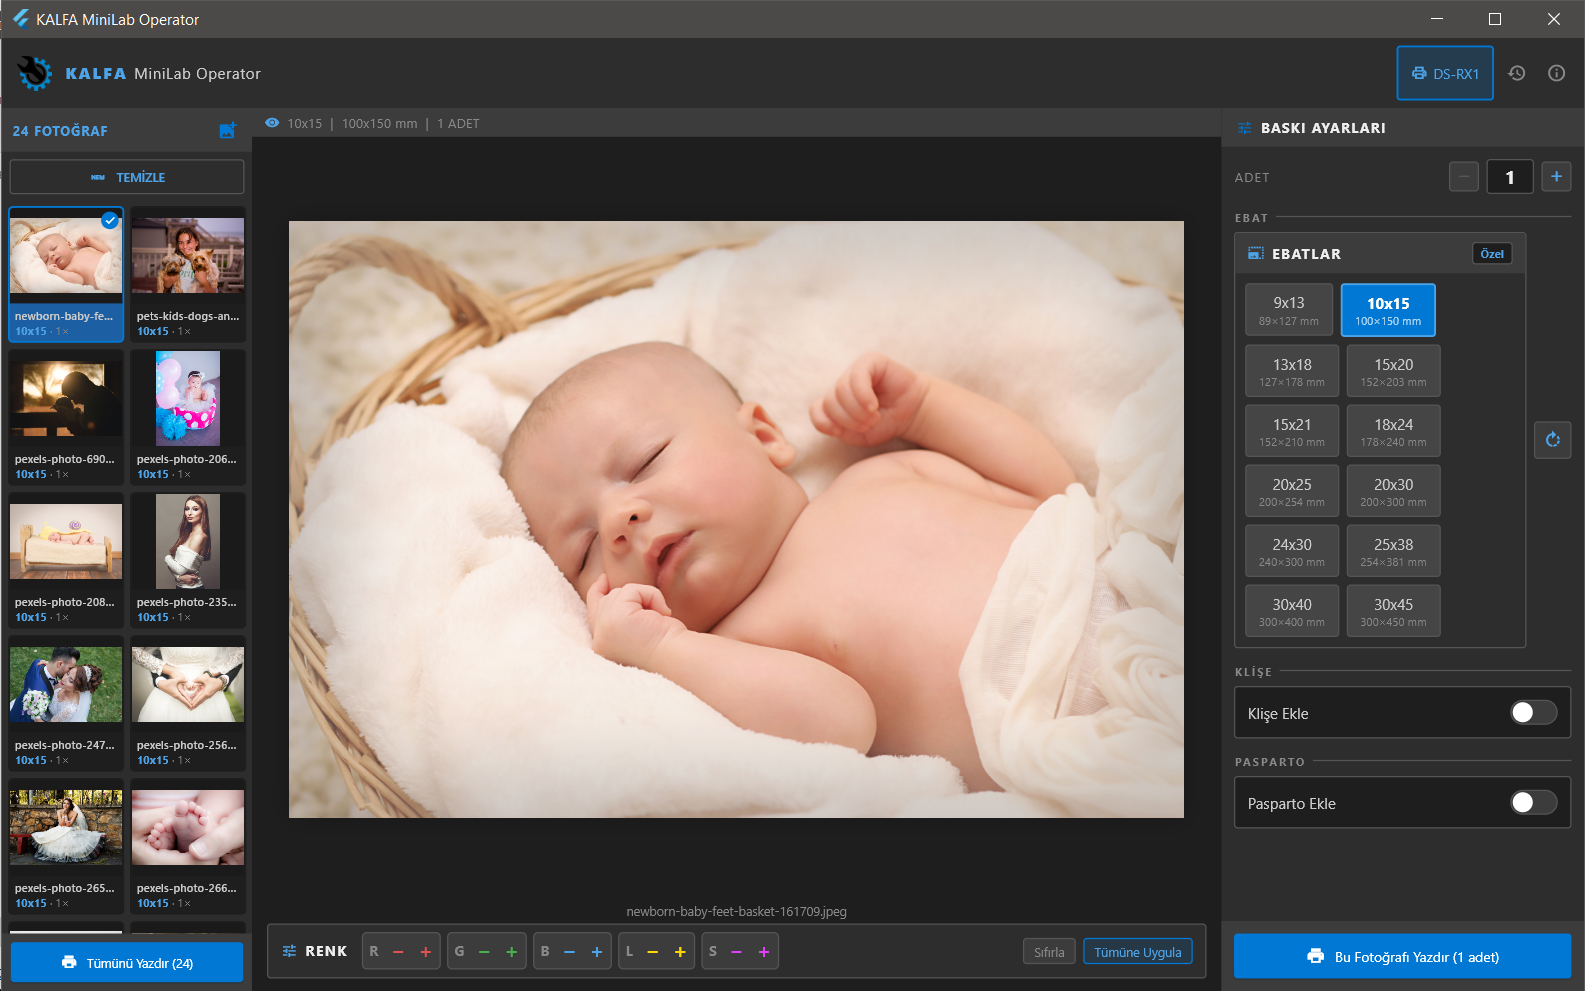
Task: Click the RENK sliders icon
Action: (289, 951)
